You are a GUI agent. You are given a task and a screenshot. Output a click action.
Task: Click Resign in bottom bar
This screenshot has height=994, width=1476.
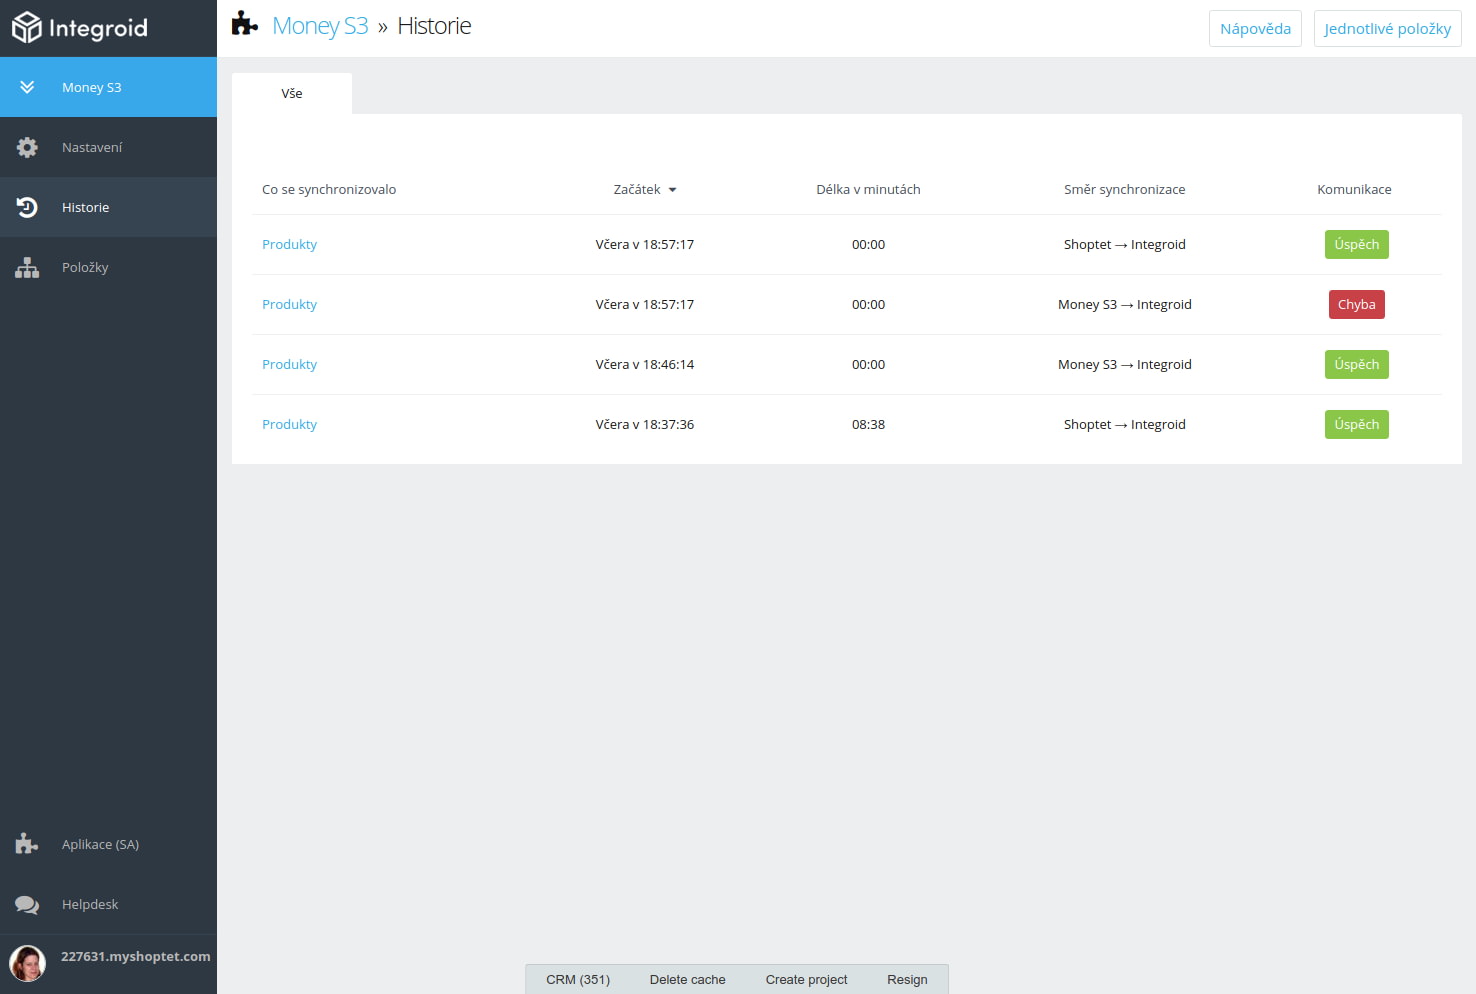point(907,979)
